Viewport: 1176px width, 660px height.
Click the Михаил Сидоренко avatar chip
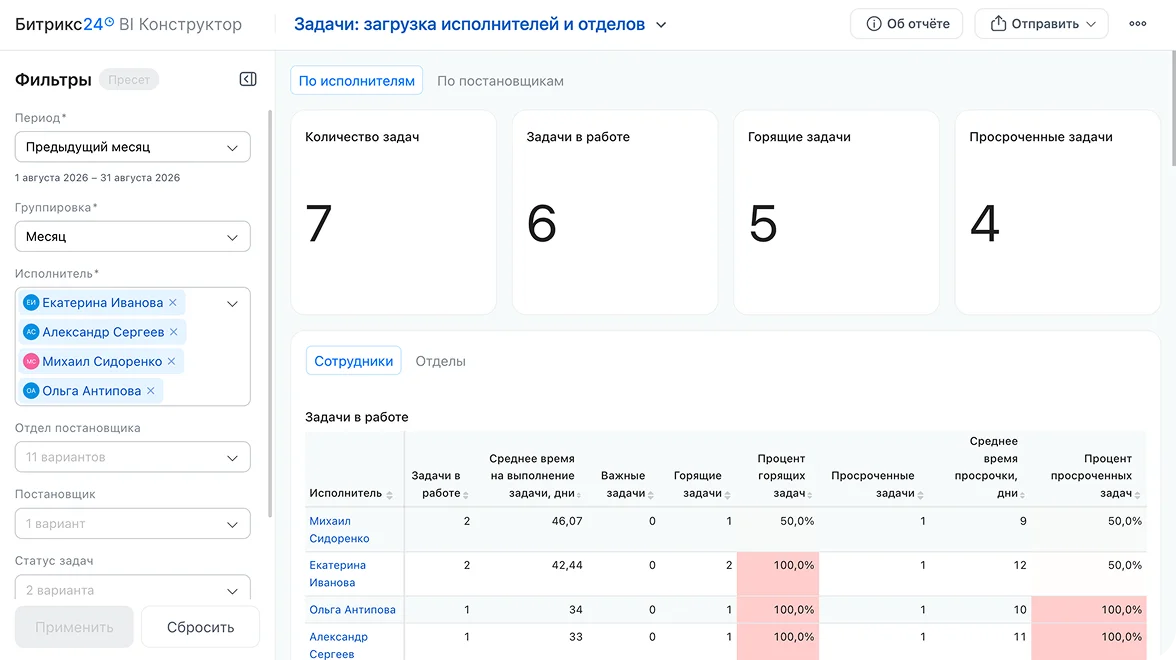coord(31,362)
